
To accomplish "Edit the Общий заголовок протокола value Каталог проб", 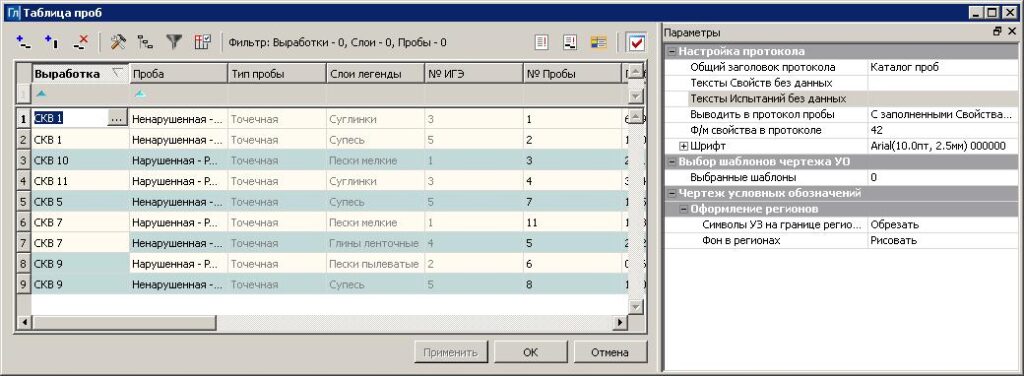I will click(x=942, y=67).
